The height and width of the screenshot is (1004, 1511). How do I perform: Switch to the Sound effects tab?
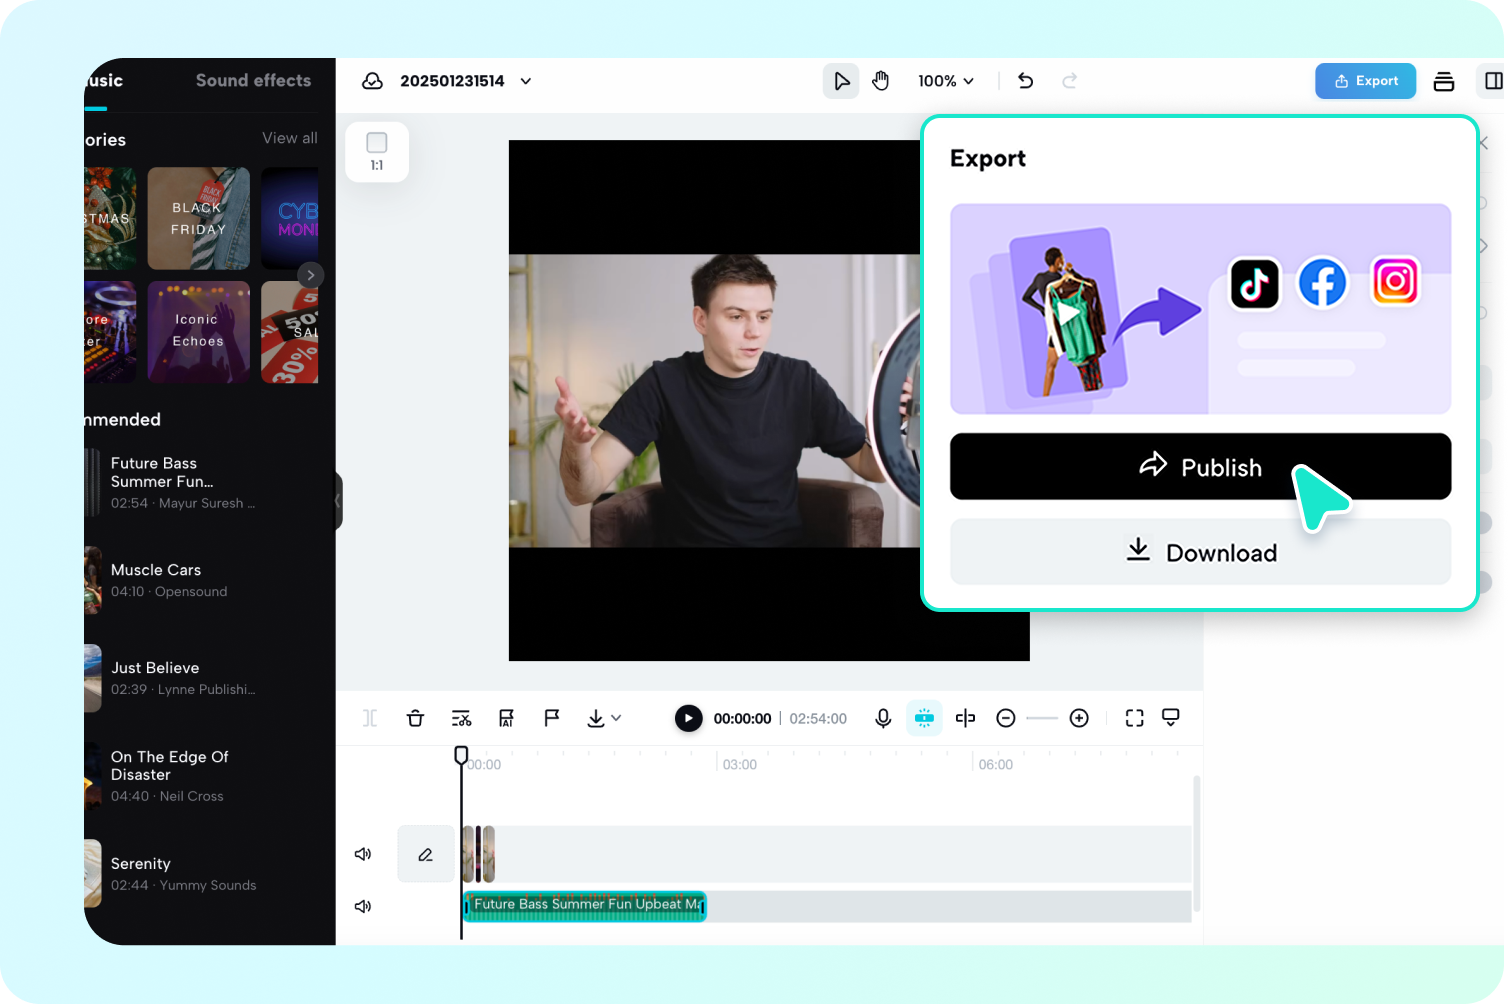coord(253,80)
